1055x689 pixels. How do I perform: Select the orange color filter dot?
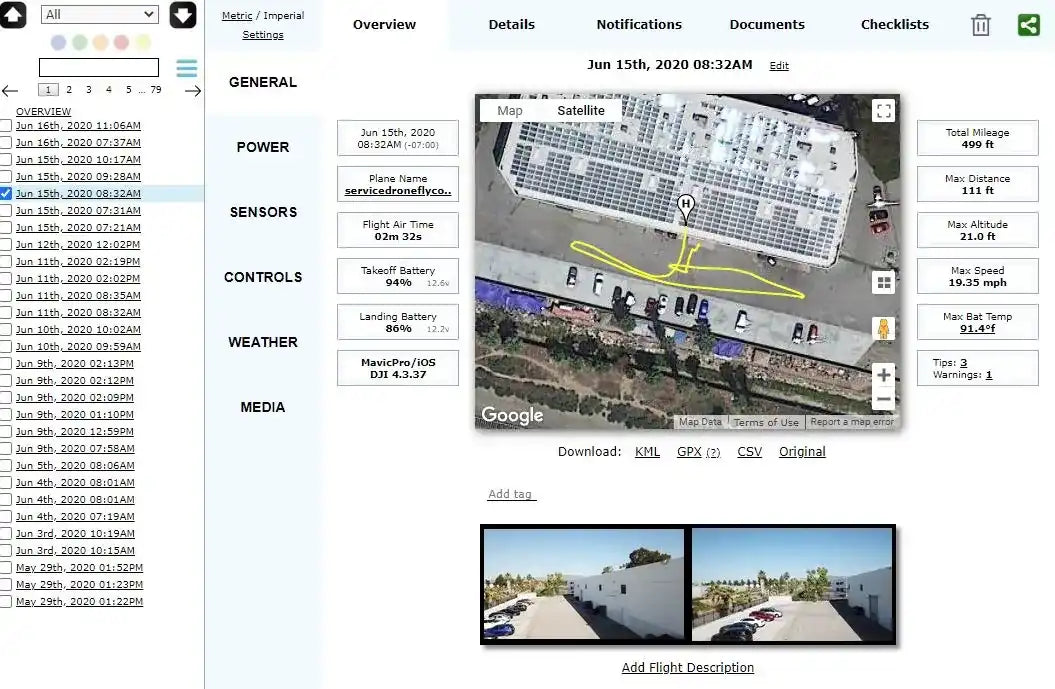pyautogui.click(x=100, y=42)
